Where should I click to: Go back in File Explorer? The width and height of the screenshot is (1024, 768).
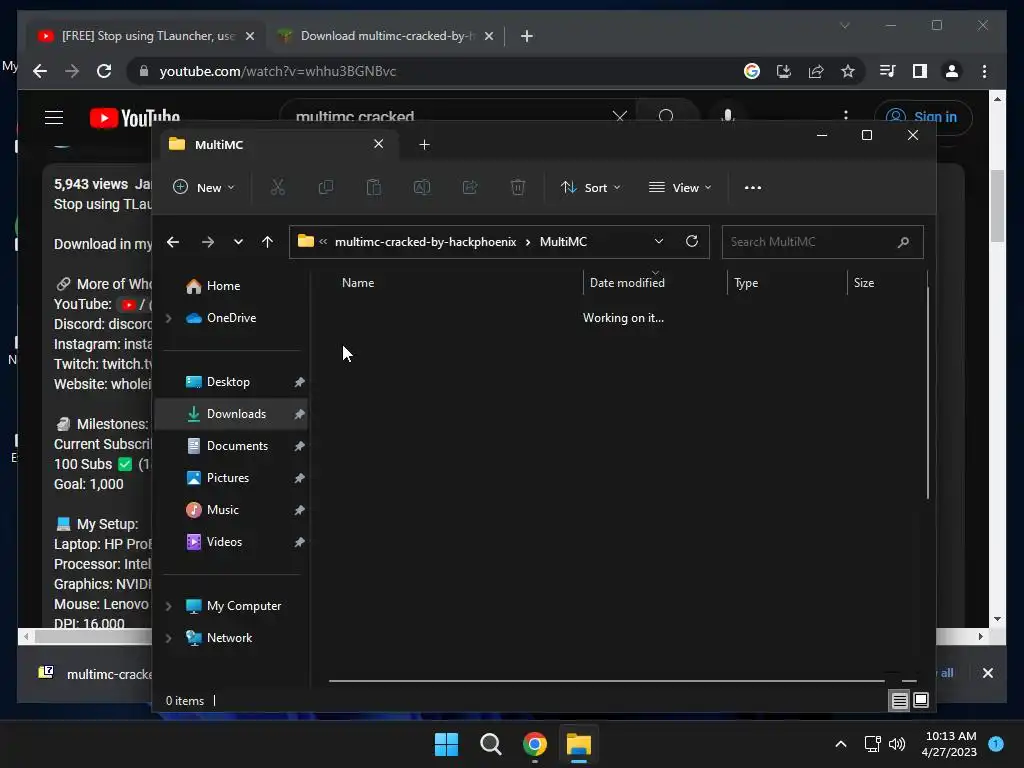(x=173, y=242)
